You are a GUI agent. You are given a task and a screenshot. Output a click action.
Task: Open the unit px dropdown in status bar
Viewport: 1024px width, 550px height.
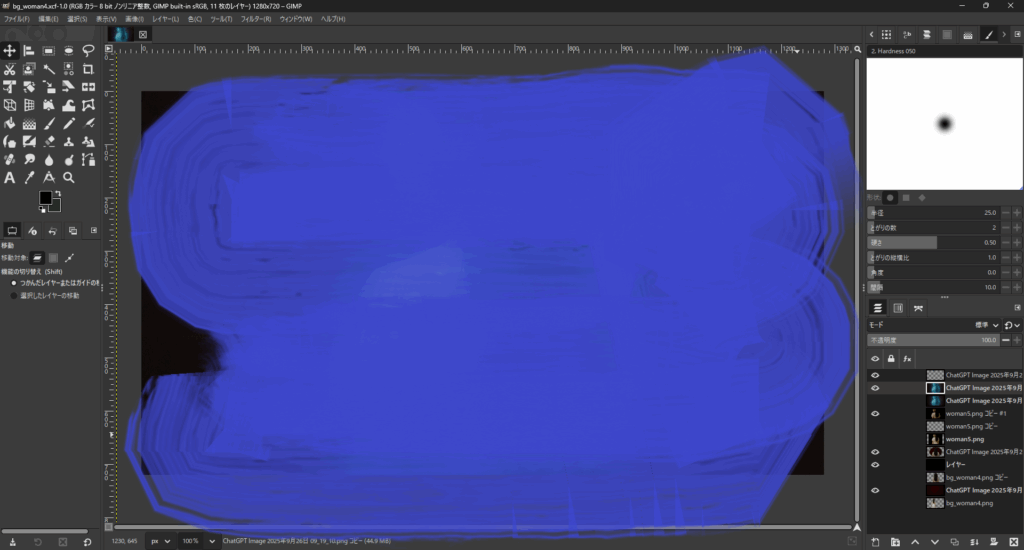[x=159, y=540]
